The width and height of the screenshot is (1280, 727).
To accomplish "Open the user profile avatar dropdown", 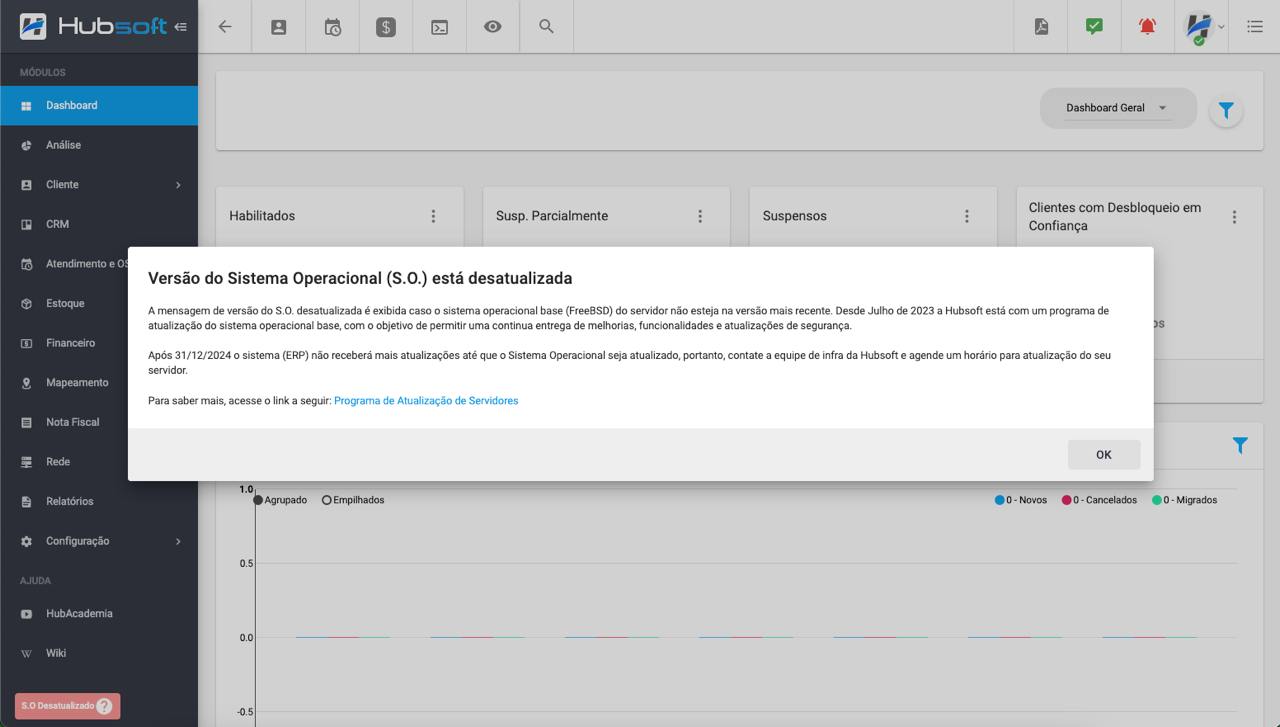I will [1204, 27].
